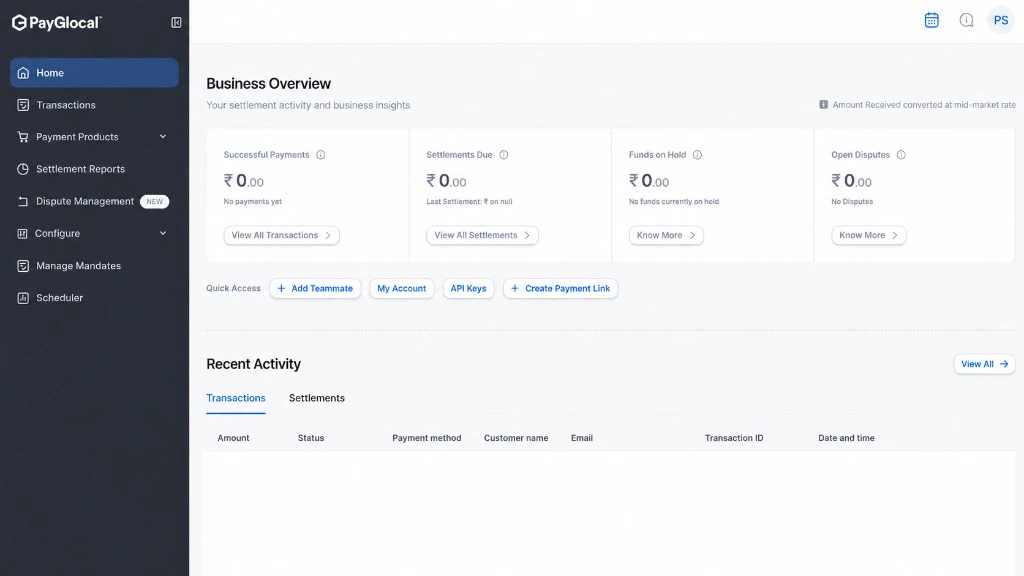1024x576 pixels.
Task: Click the Email column header
Action: point(582,438)
